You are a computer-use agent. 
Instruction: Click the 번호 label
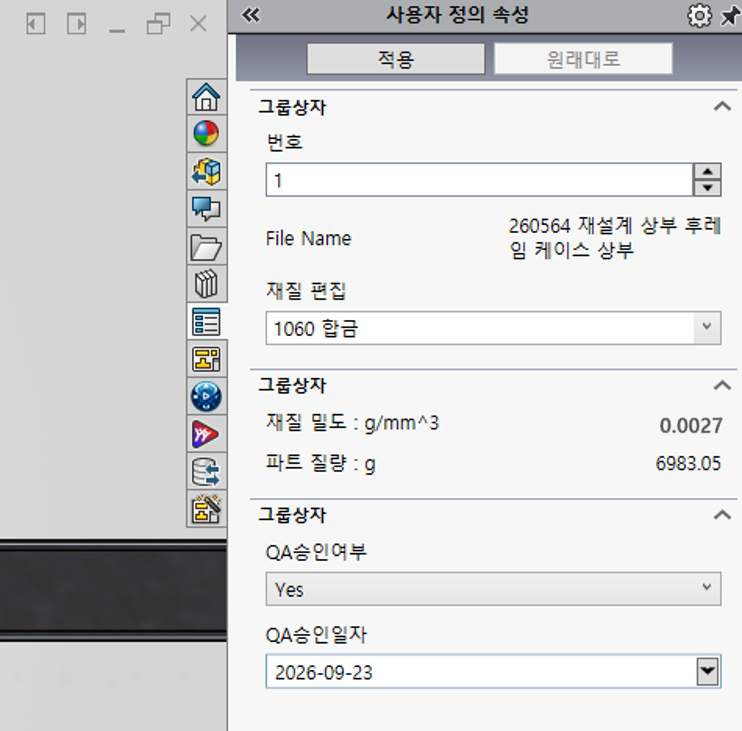[x=284, y=142]
